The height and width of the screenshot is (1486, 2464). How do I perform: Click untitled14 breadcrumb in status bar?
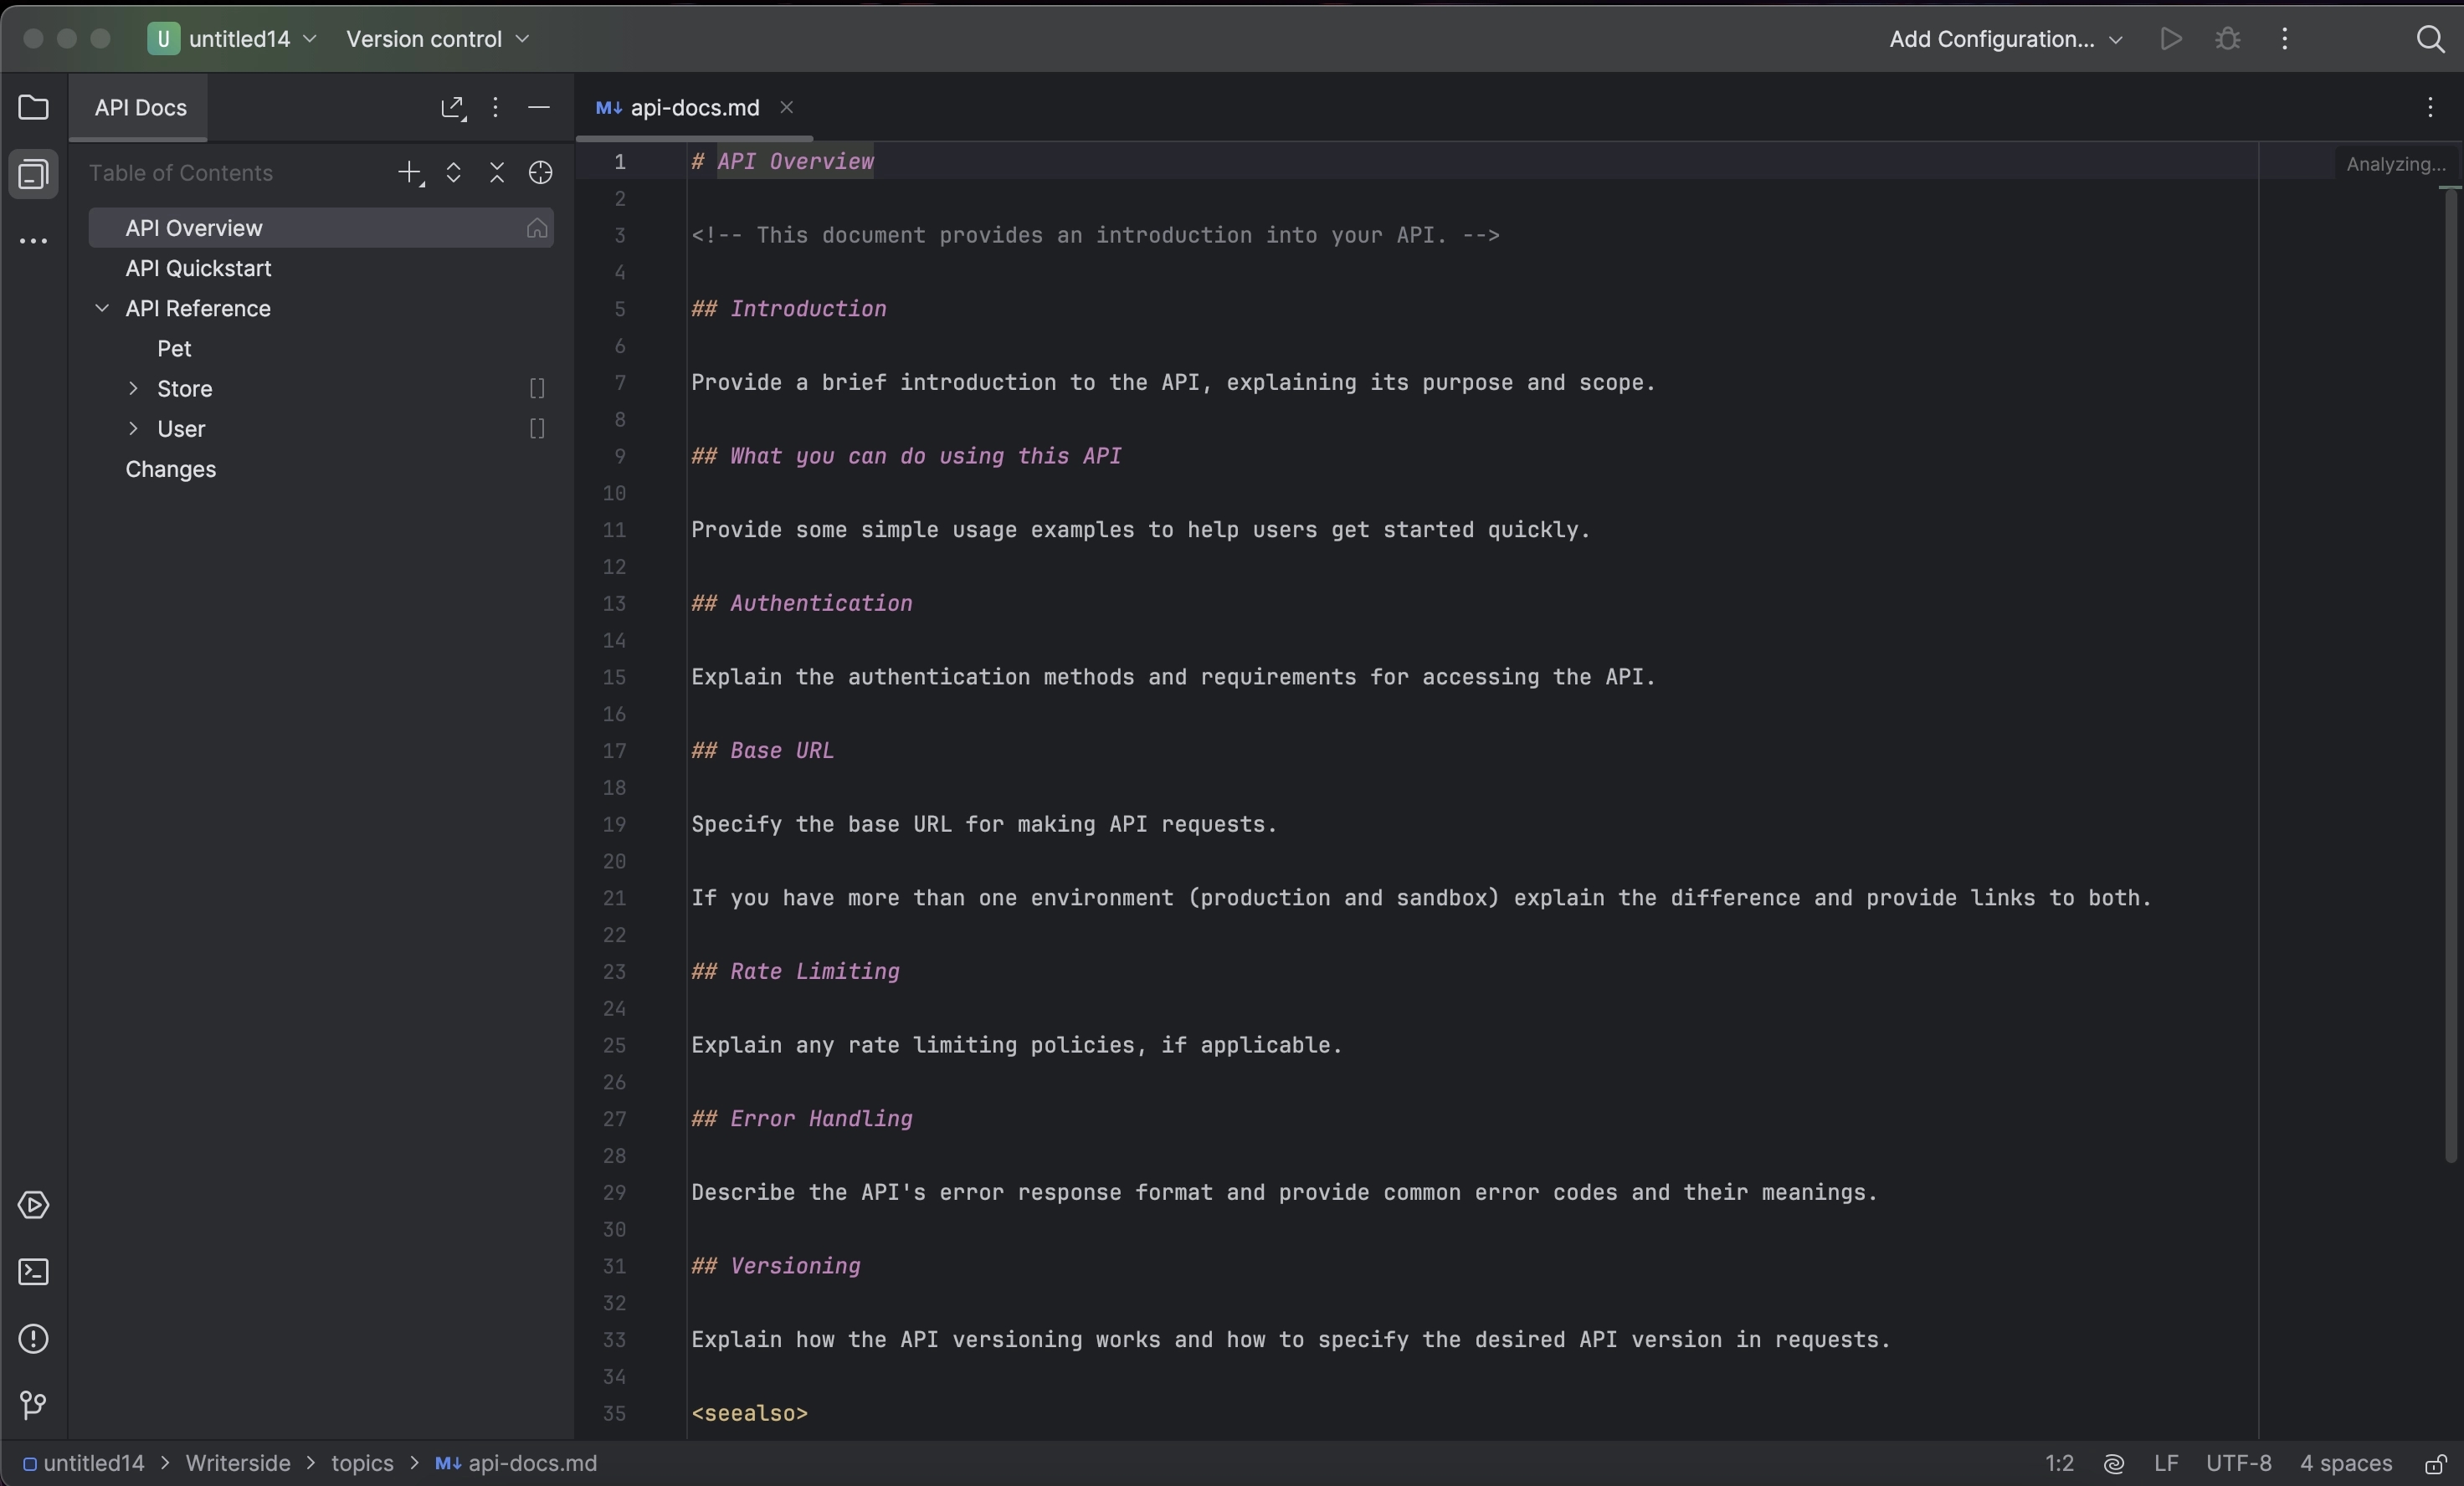pos(85,1464)
